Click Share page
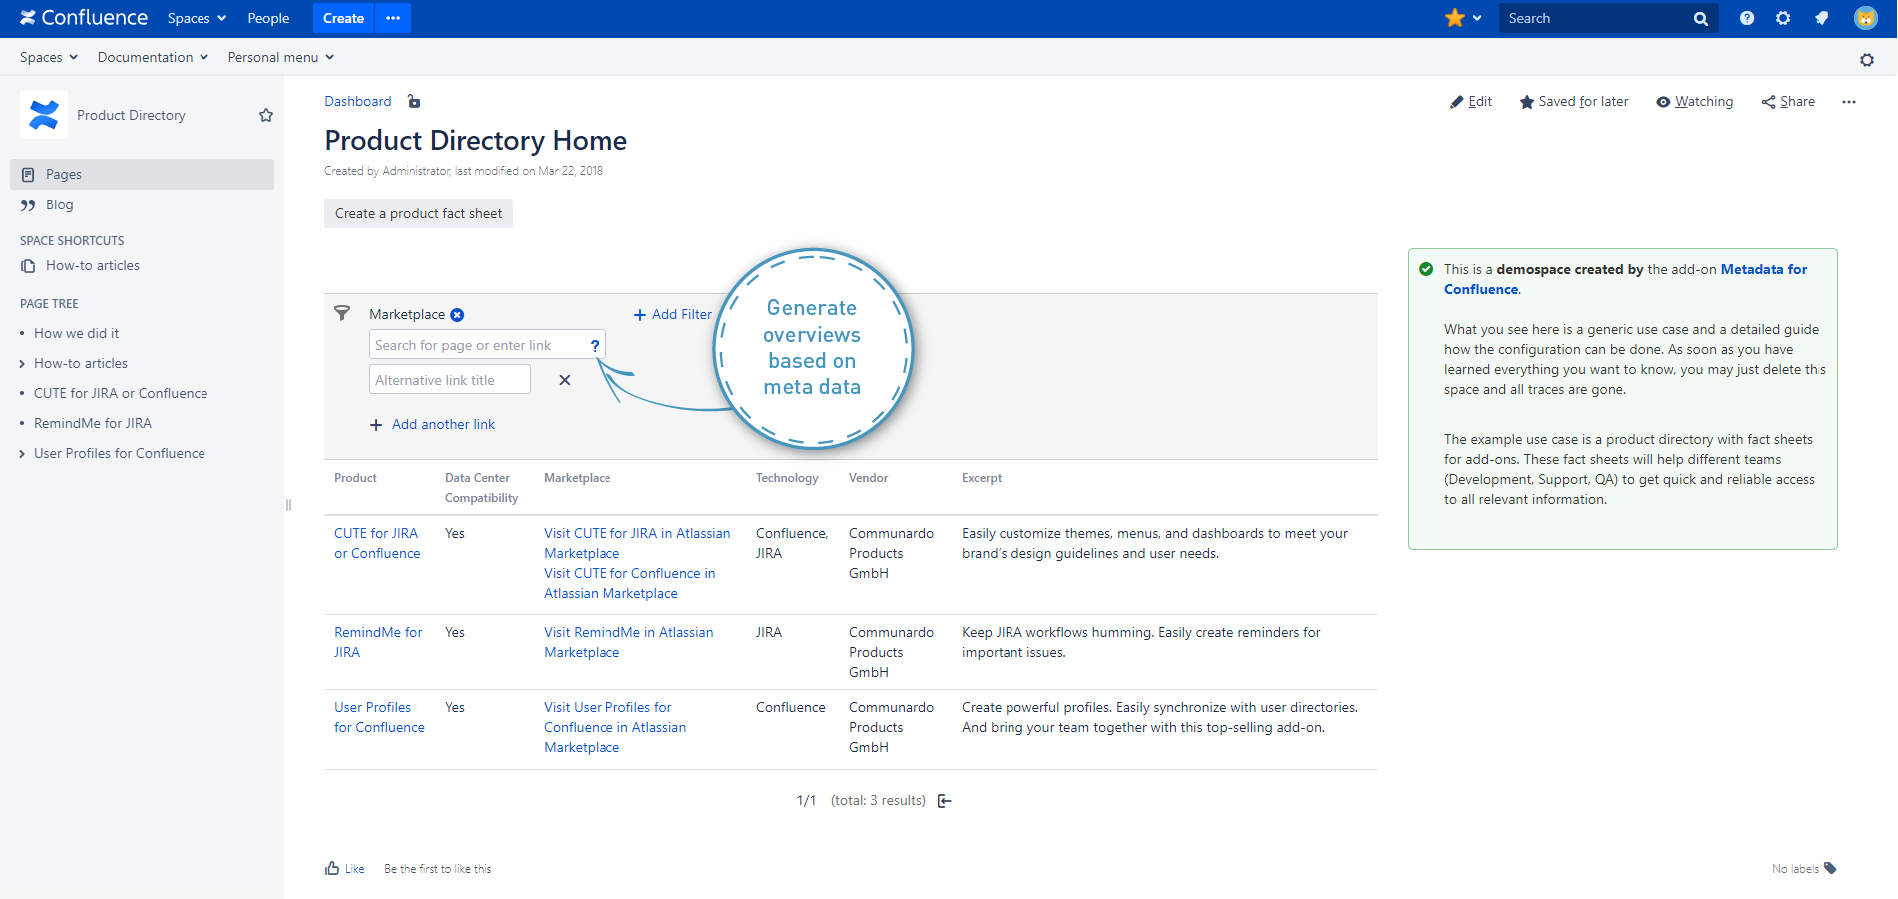The image size is (1898, 899). (x=1788, y=102)
